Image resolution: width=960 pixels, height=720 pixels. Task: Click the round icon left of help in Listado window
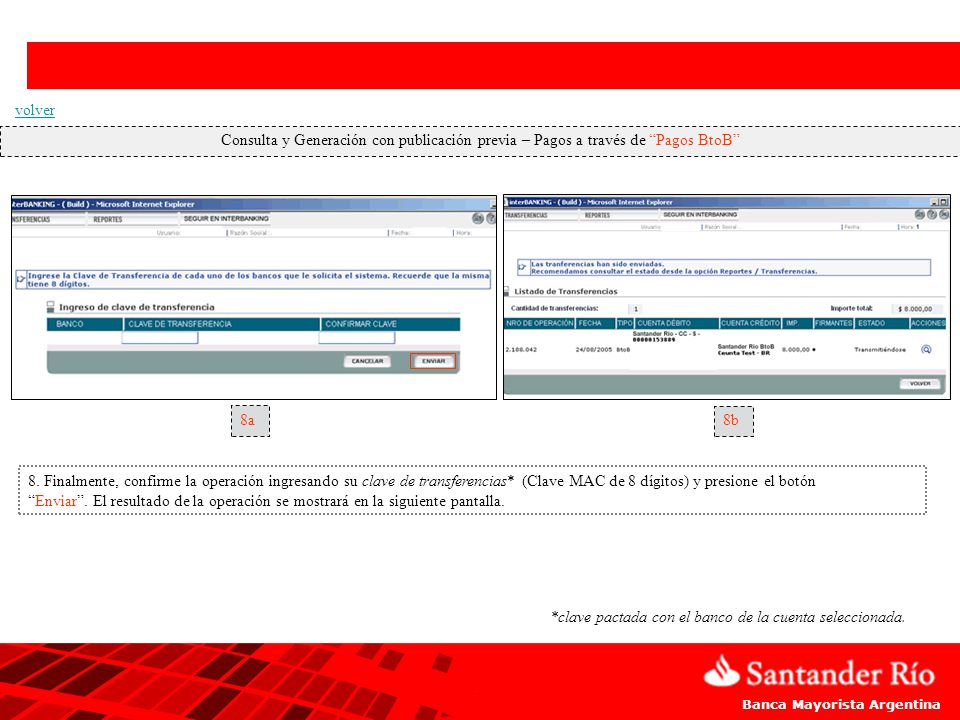click(x=920, y=214)
